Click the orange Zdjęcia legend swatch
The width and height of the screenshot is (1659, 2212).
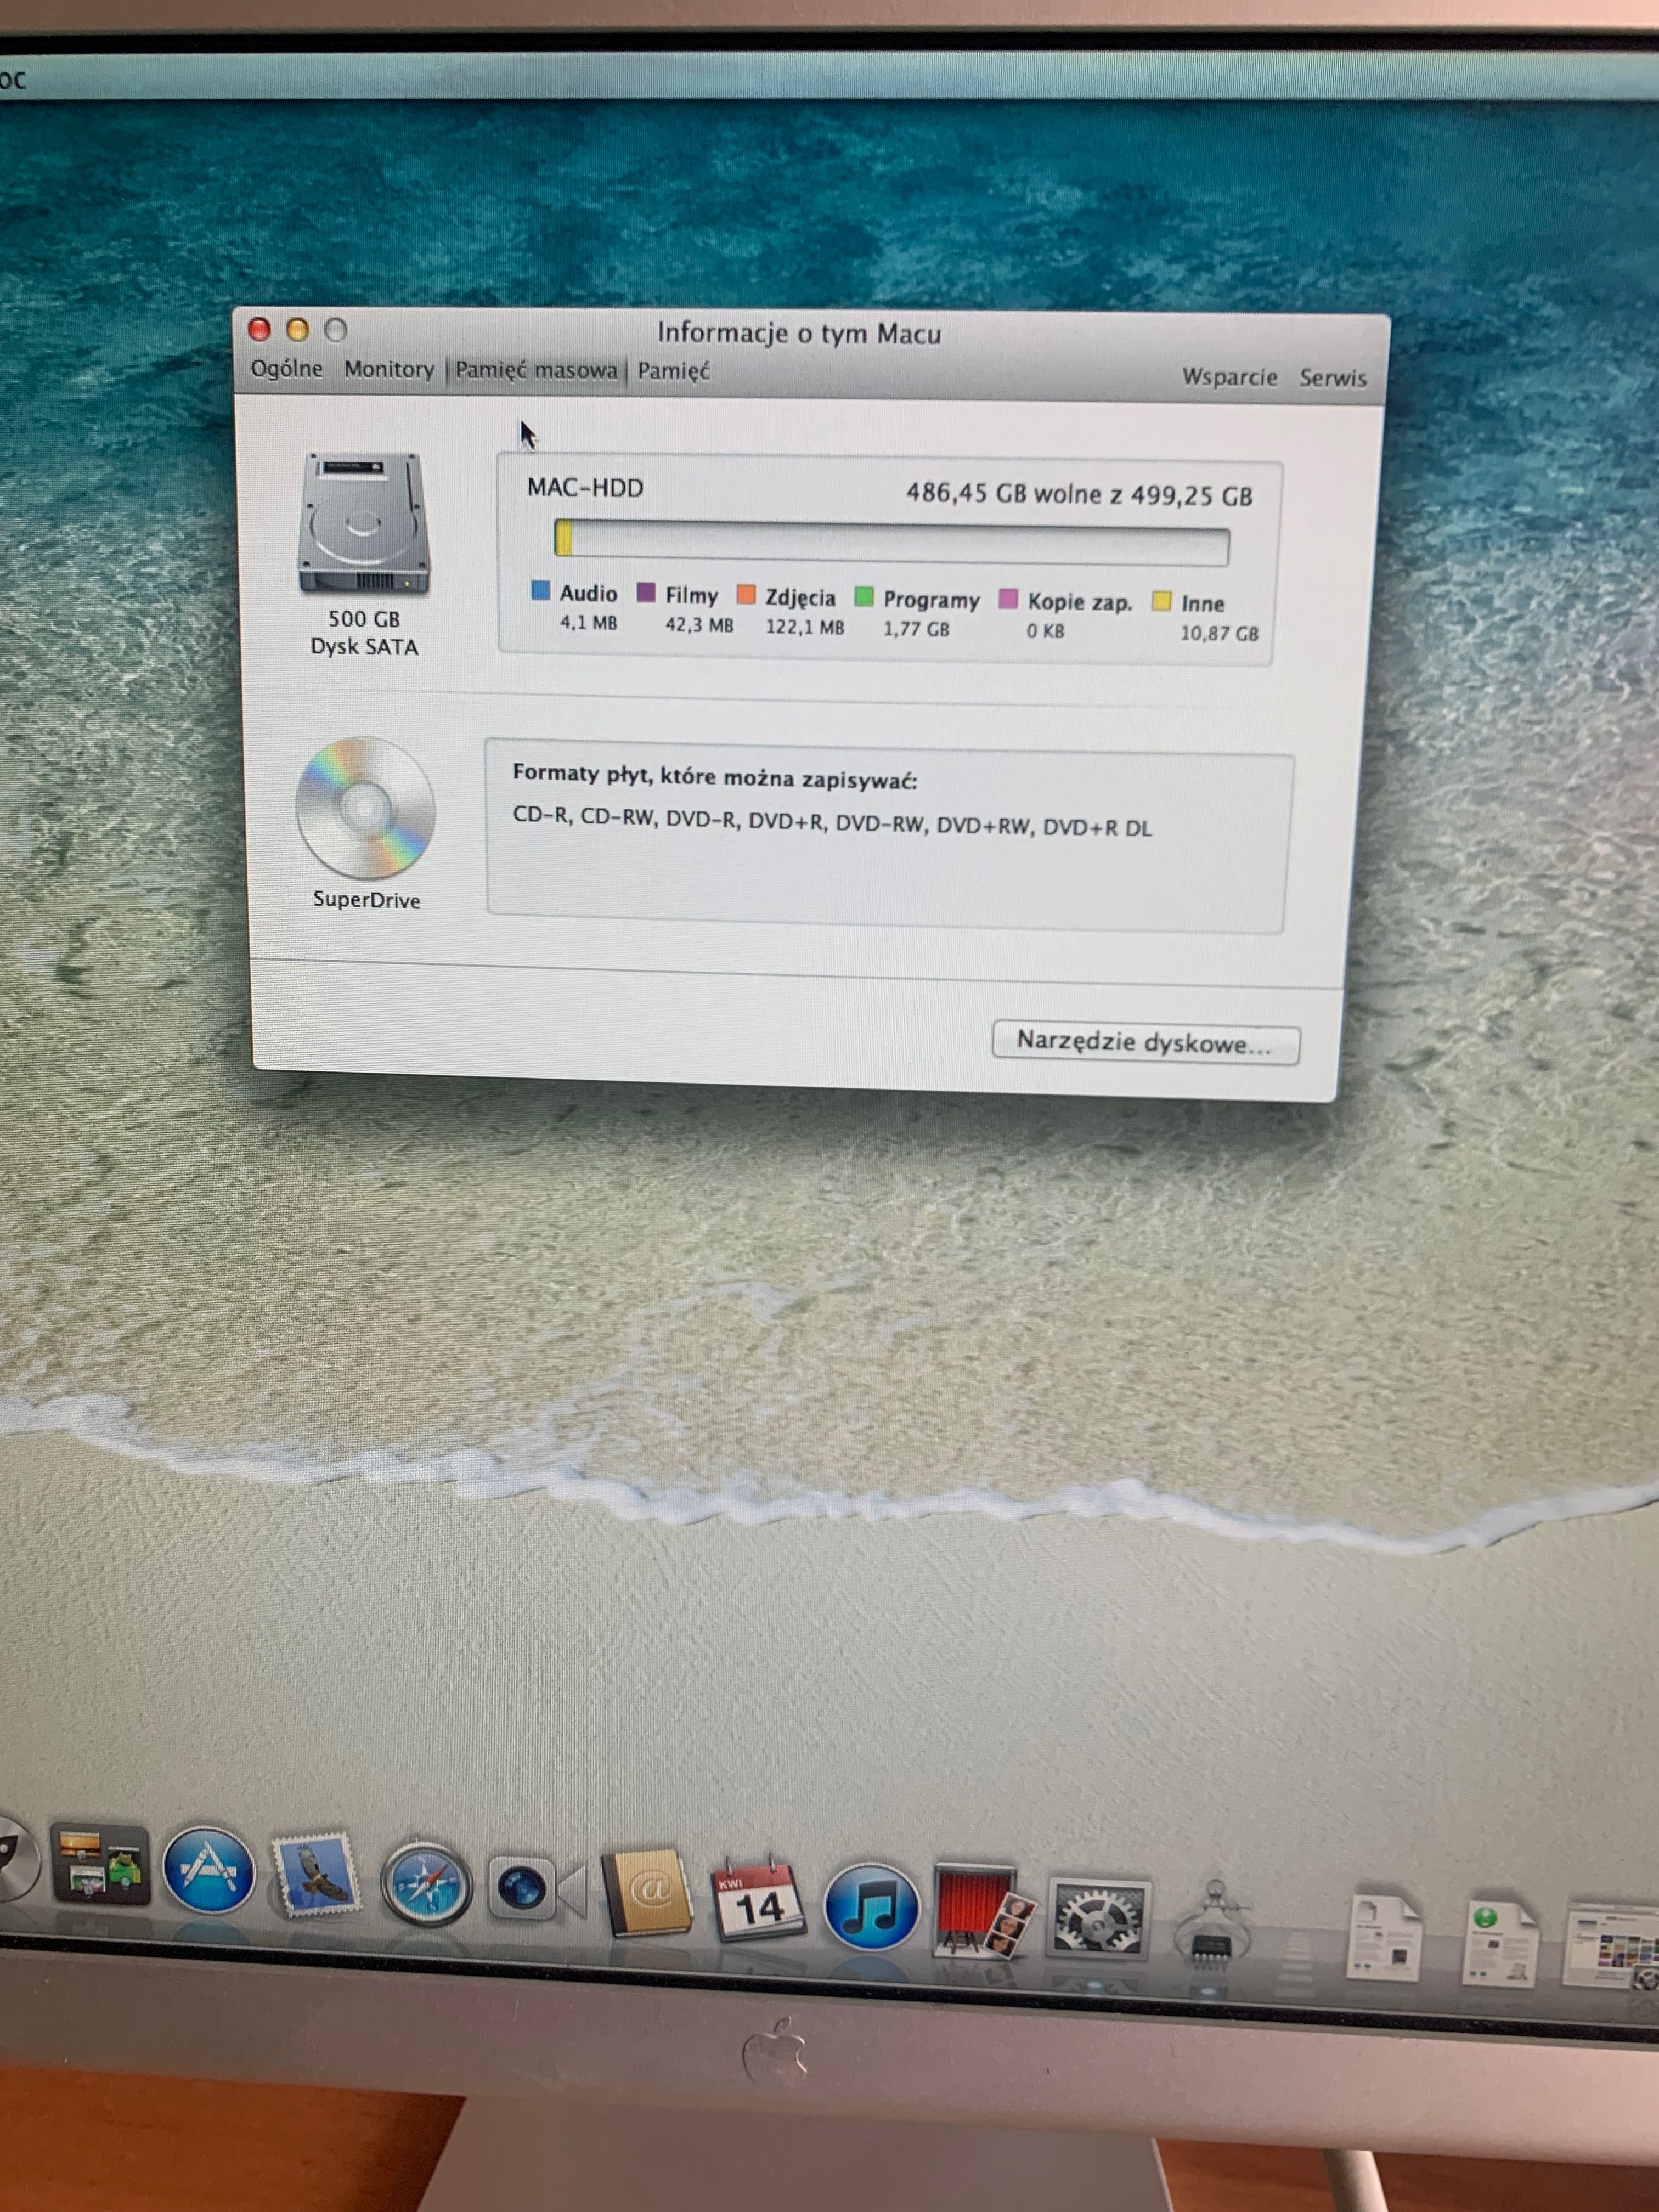click(x=746, y=595)
